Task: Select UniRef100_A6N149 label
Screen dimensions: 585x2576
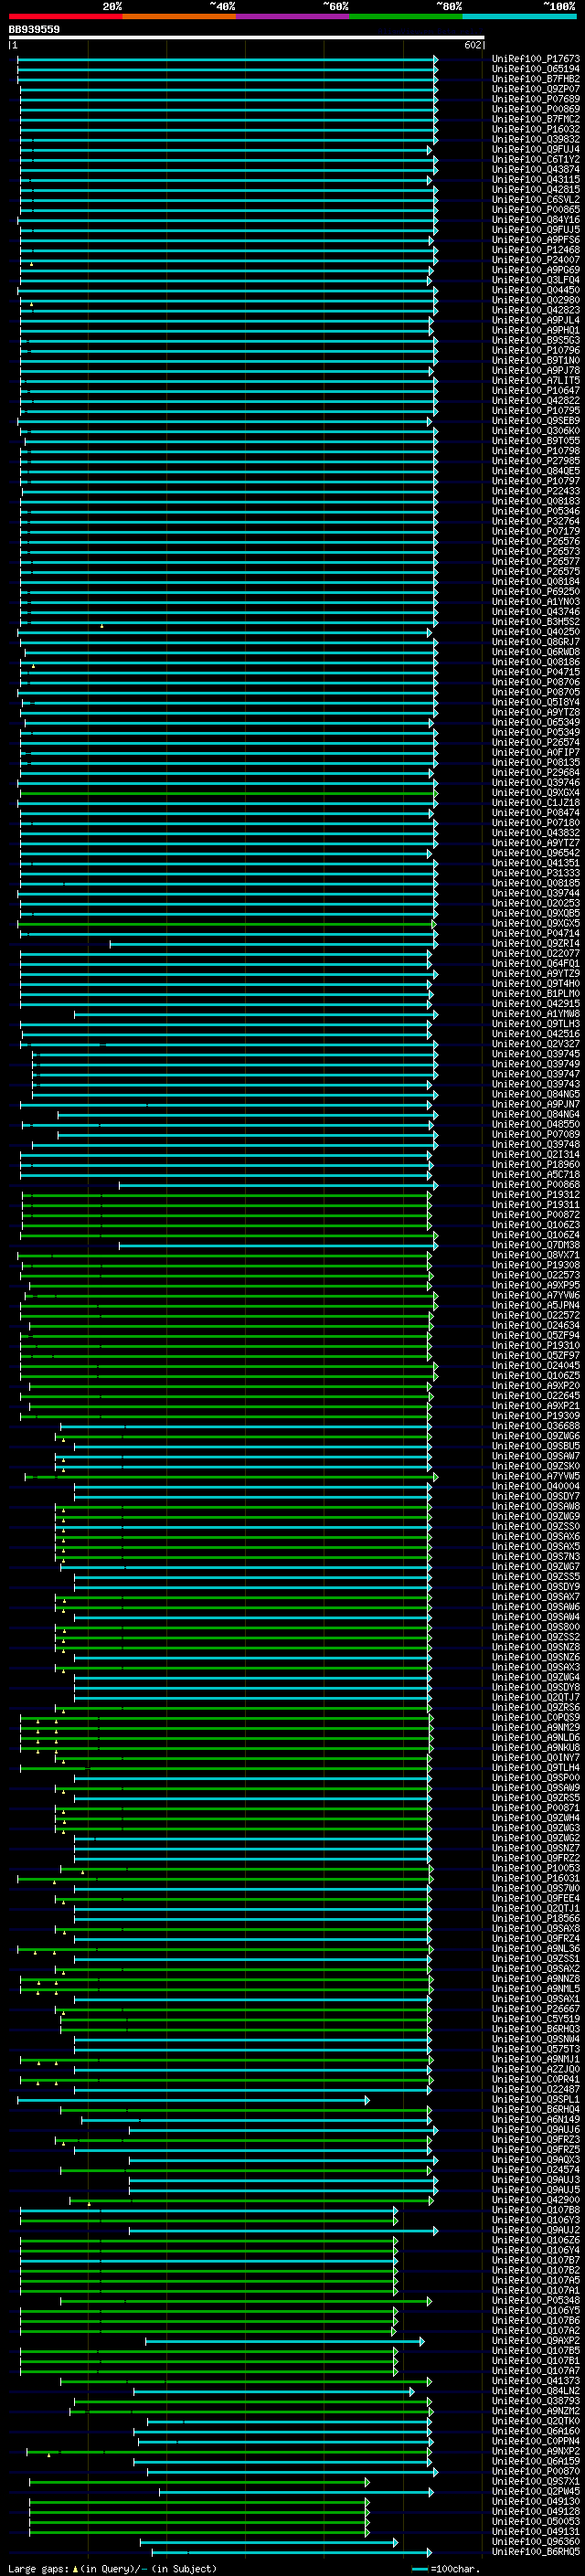Action: pyautogui.click(x=536, y=2120)
